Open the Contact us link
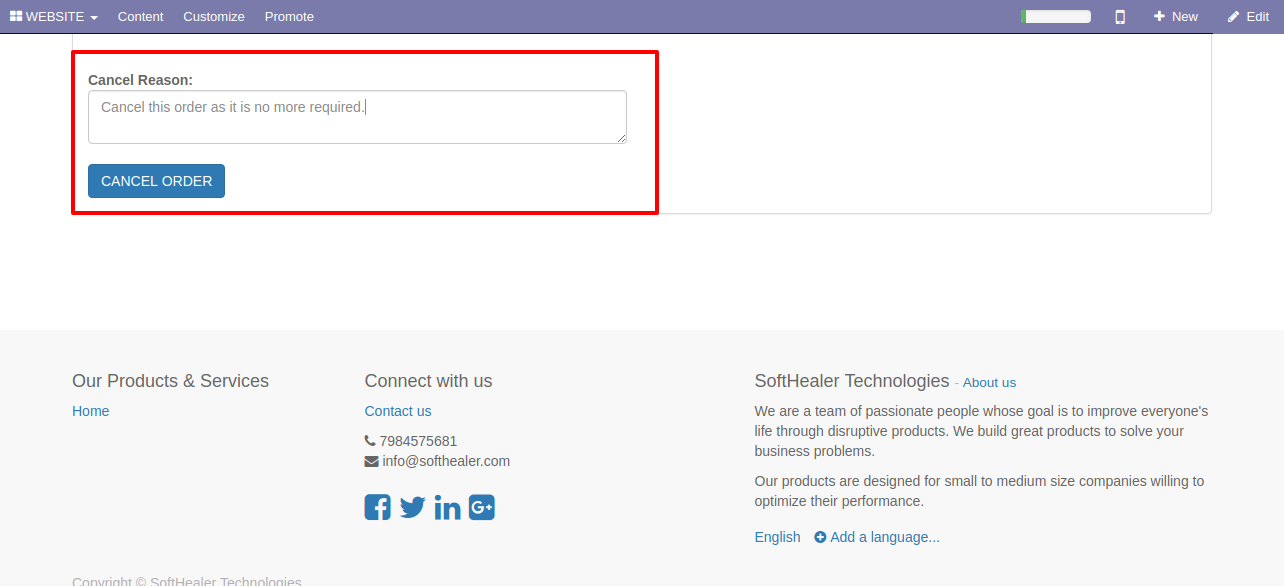Screen dimensions: 1284x586 (398, 411)
